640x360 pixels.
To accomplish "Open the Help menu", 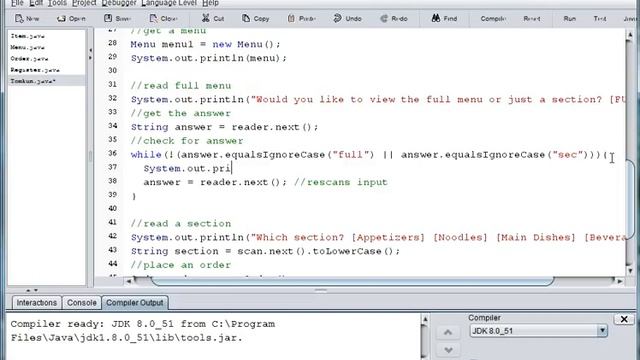I will (x=210, y=3).
